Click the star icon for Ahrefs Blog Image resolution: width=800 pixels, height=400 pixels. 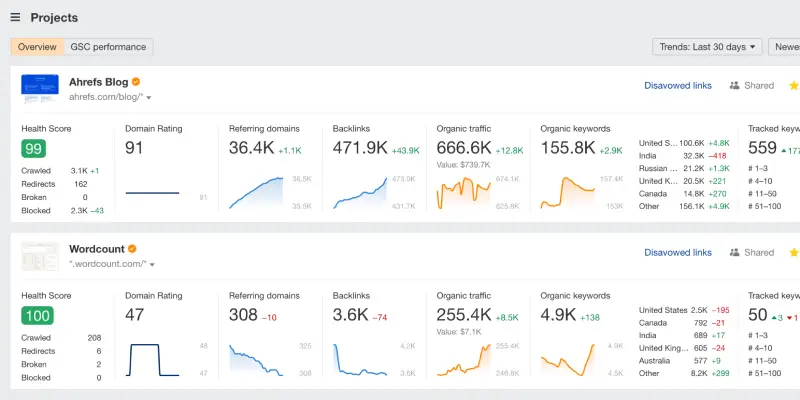point(794,85)
